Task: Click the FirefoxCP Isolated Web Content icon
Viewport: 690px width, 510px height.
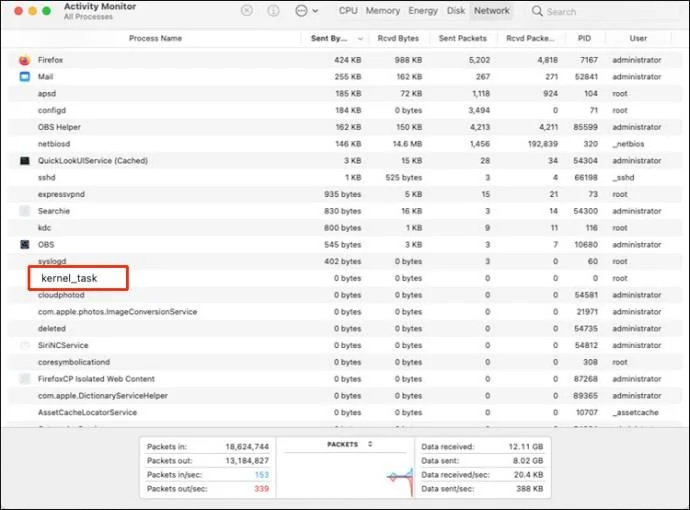Action: point(25,379)
